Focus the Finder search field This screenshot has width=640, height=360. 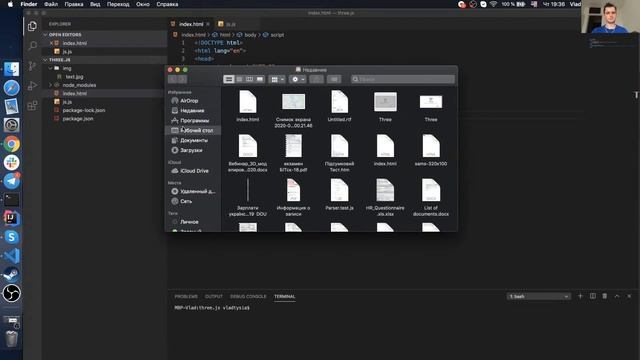point(403,79)
